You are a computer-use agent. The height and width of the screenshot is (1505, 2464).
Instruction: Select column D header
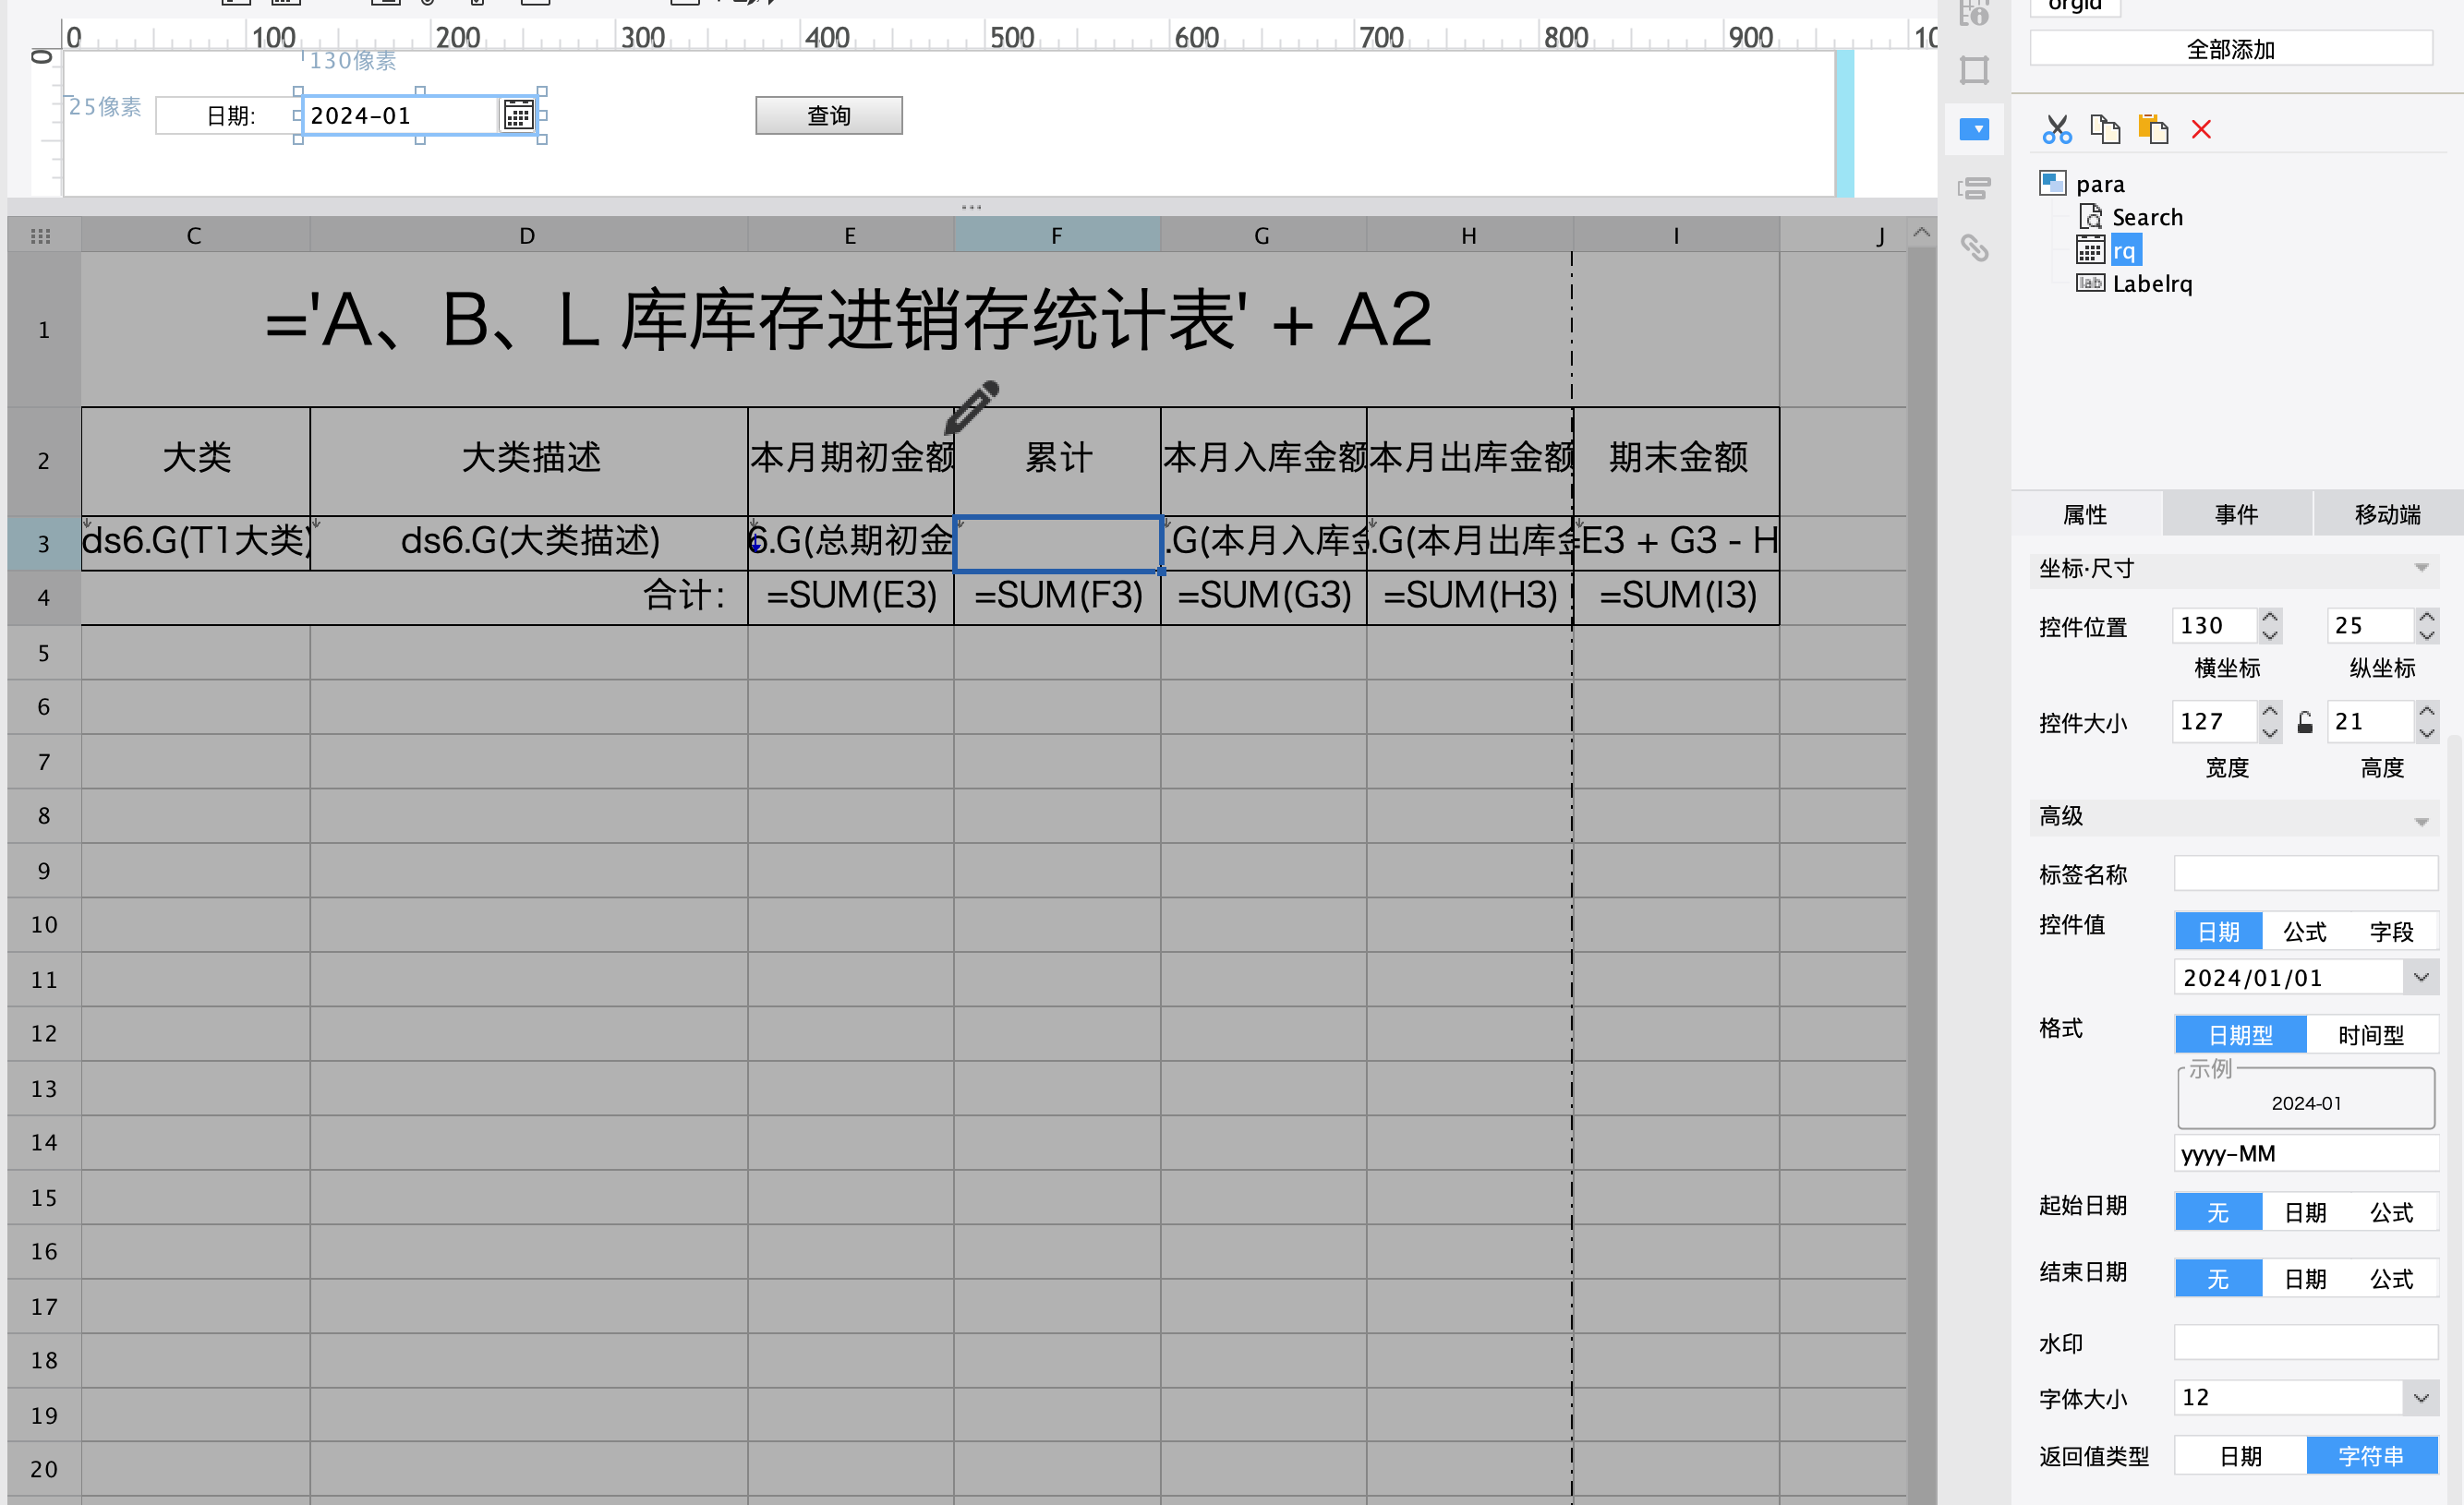pos(528,236)
